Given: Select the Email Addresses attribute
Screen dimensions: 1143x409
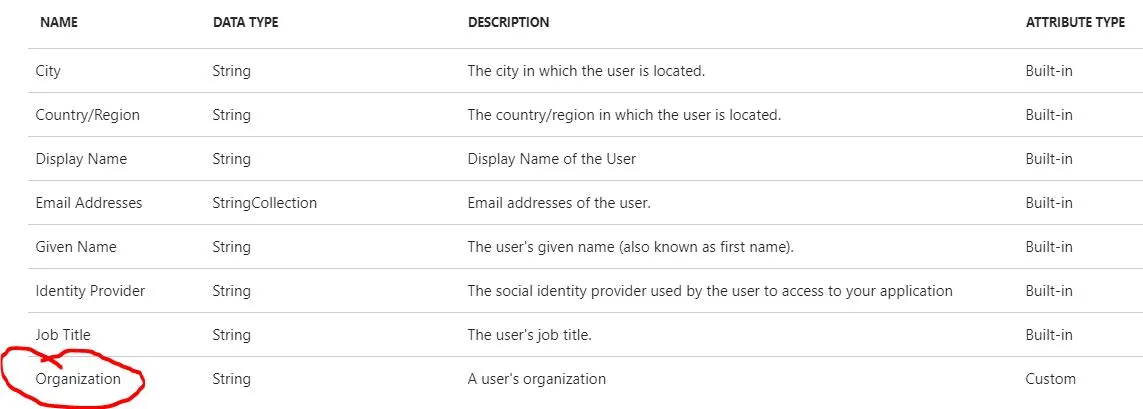Looking at the screenshot, I should 89,203.
